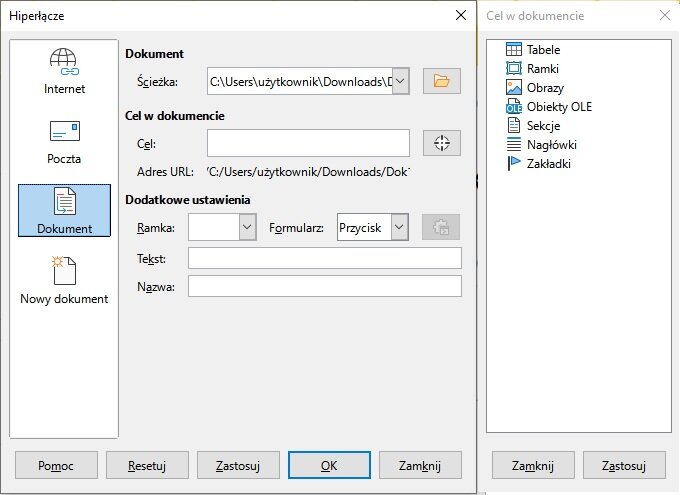Select the Dokument hyperlink type
Screen dimensions: 680x495
pos(64,210)
